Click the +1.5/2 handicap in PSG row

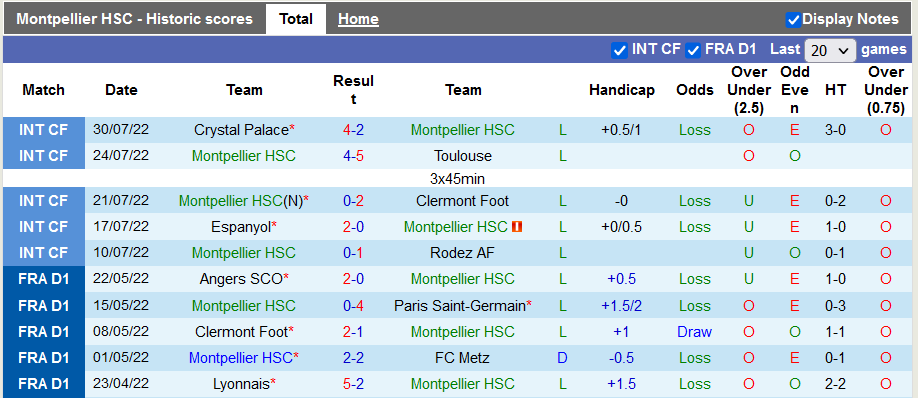(621, 306)
